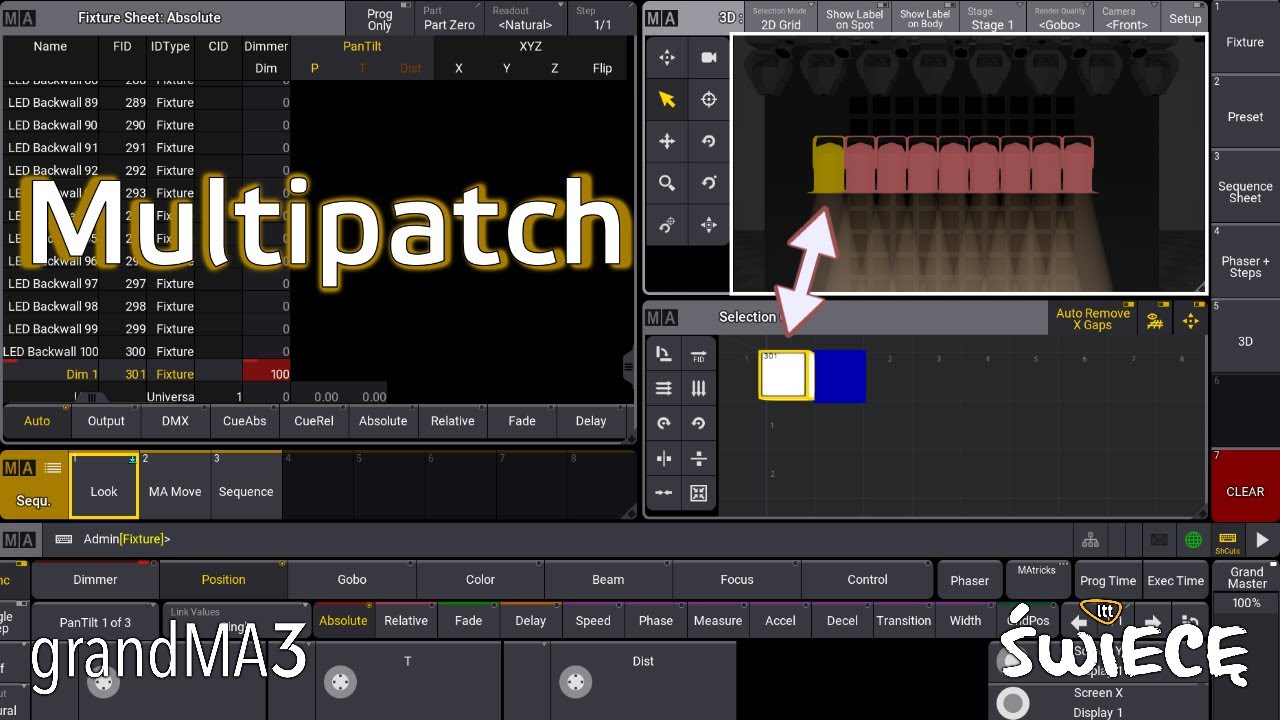Click the ShCuts keyboard shortcuts icon
The height and width of the screenshot is (720, 1280).
(x=1228, y=541)
